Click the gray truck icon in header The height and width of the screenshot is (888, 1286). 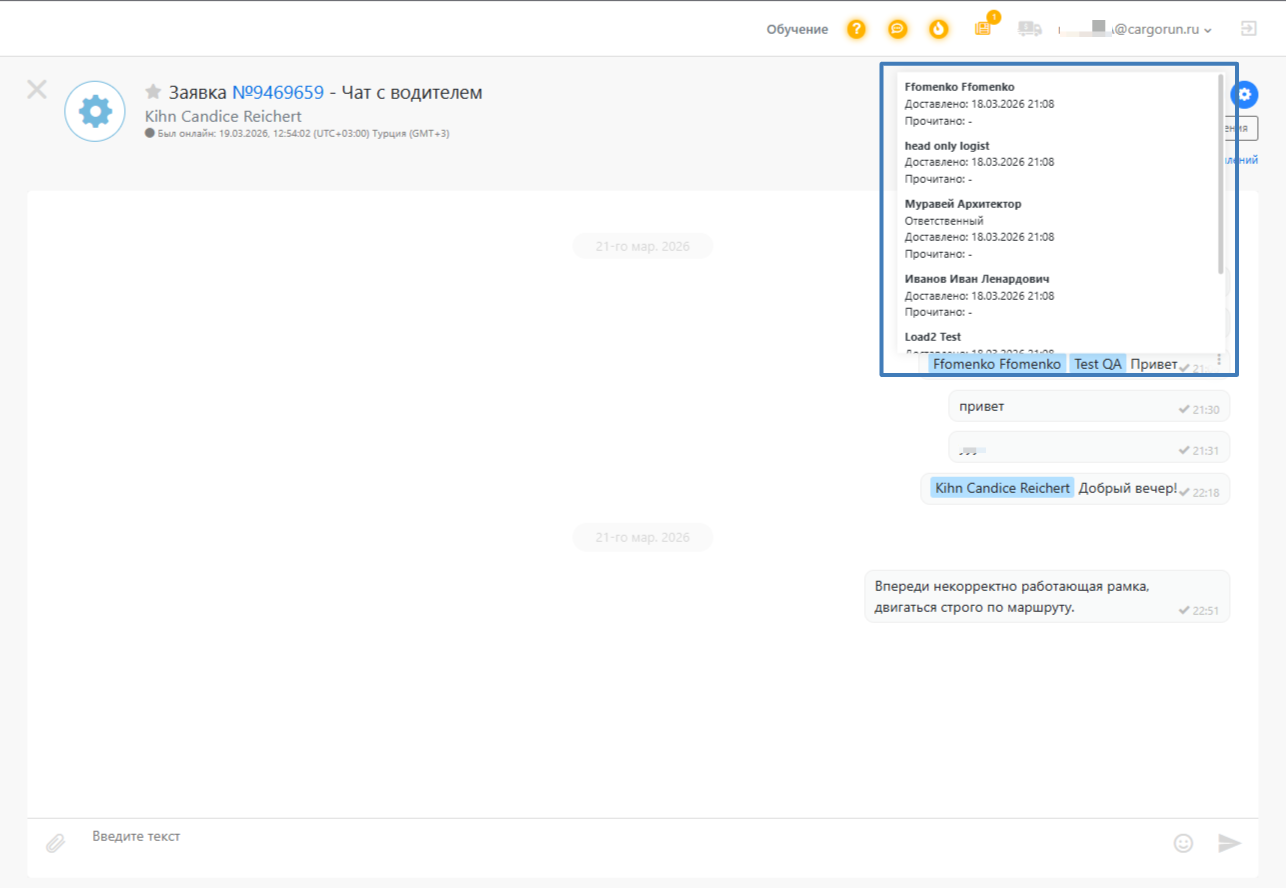1029,29
